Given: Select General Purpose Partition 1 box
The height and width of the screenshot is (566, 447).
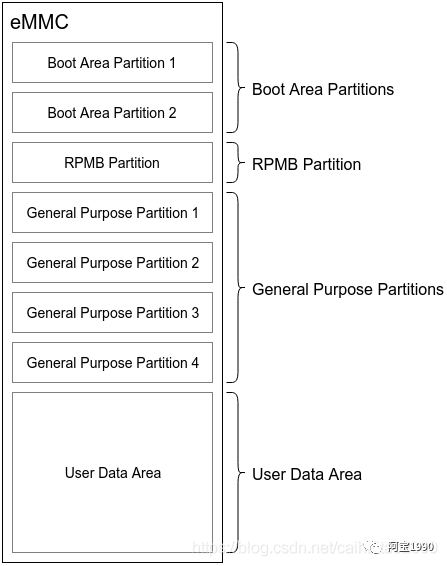Looking at the screenshot, I should coord(112,213).
